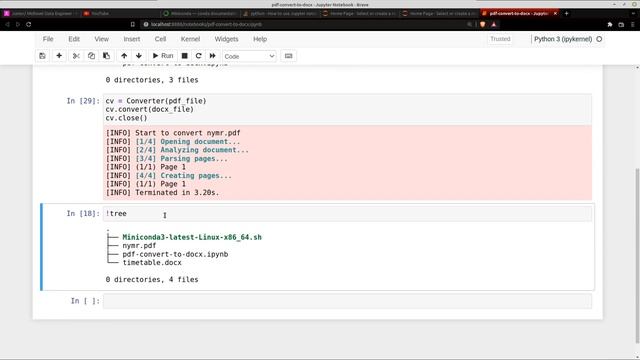Click the In [18] cell prompt
The image size is (640, 360).
click(x=83, y=213)
